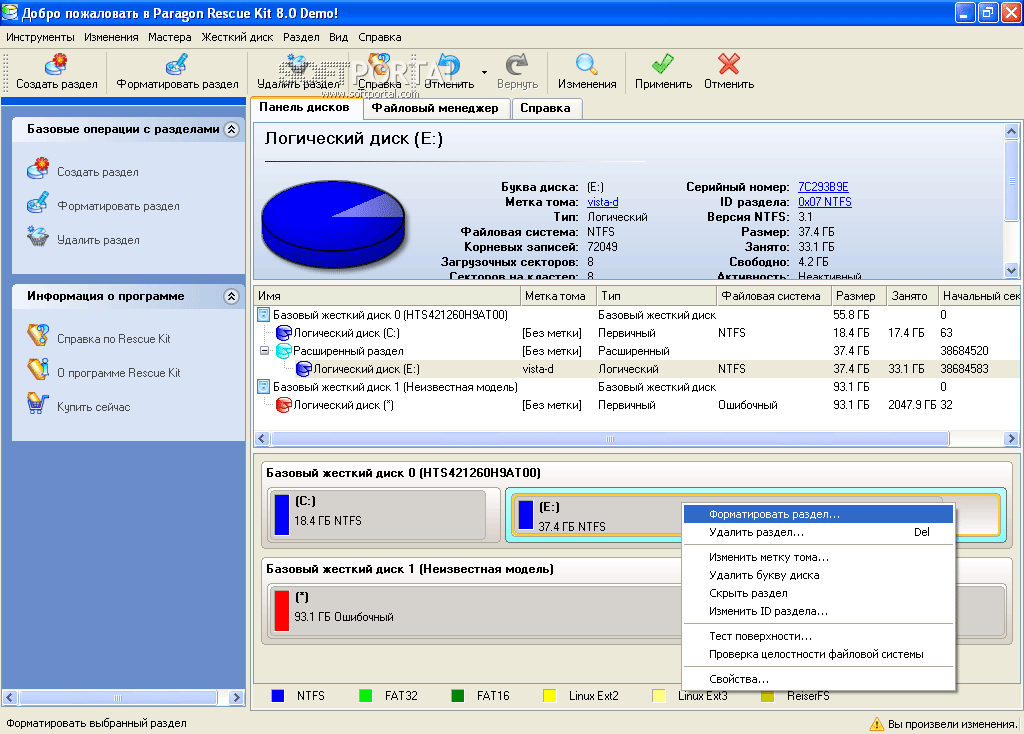The image size is (1024, 734).
Task: Click the sidebar horizontal scrollbar left arrow
Action: pyautogui.click(x=9, y=697)
